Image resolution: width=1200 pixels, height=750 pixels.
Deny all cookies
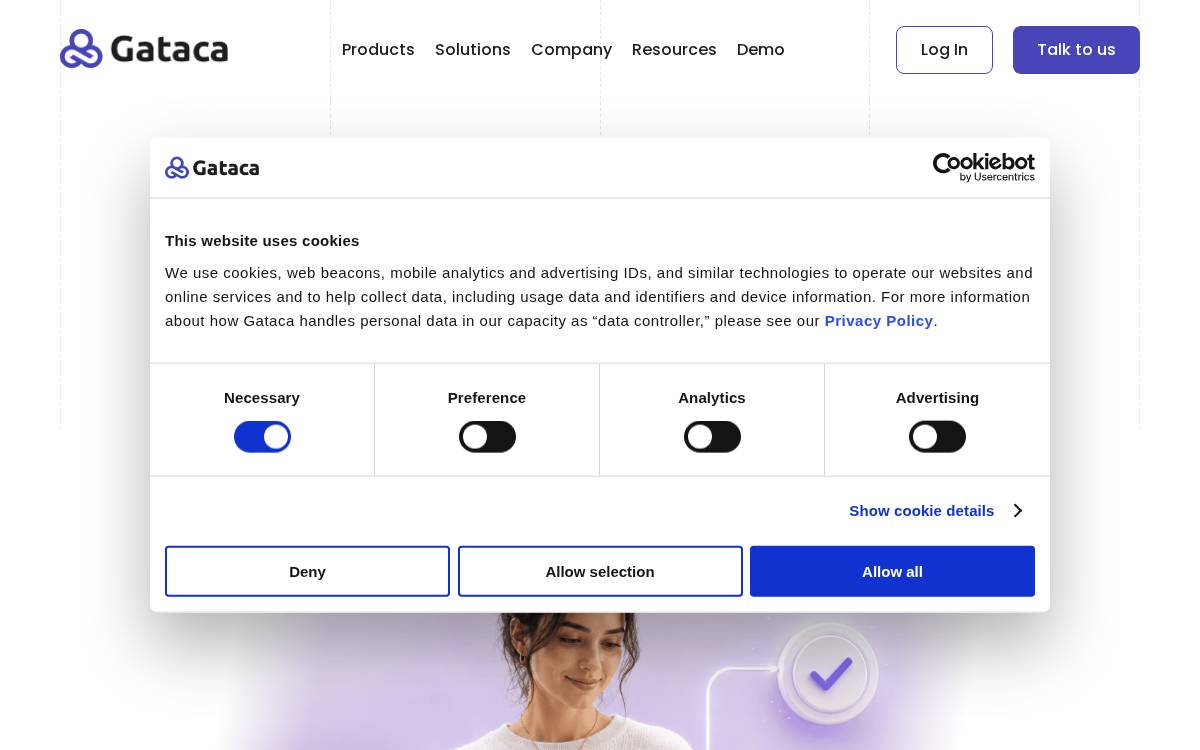(307, 571)
